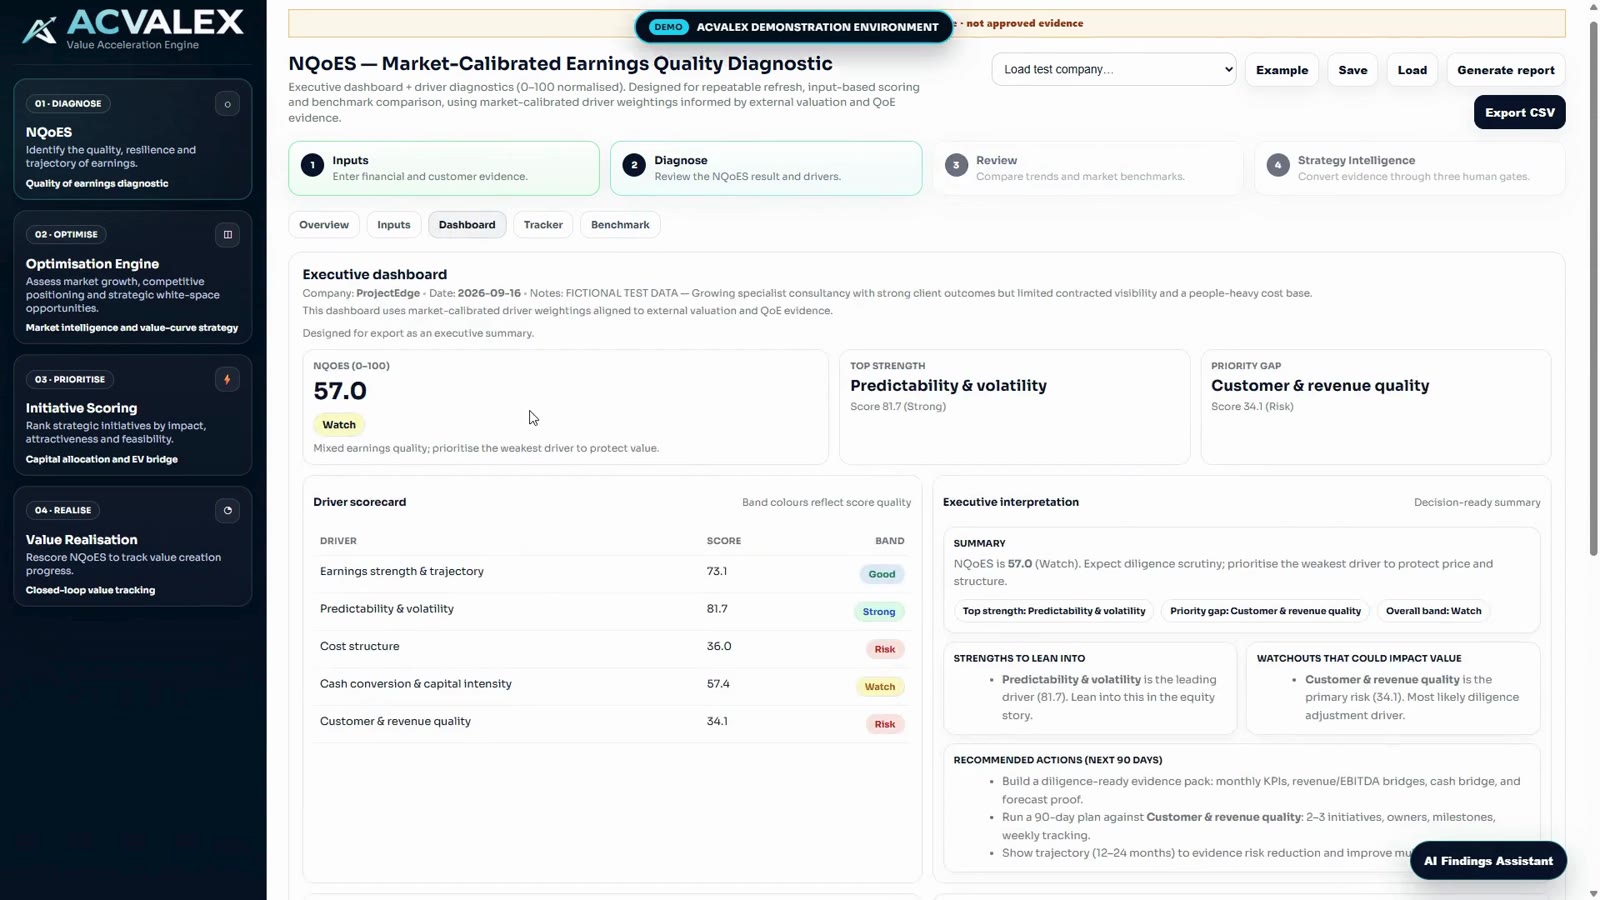Image resolution: width=1600 pixels, height=900 pixels.
Task: Click step 4 number circle for Strategy Intelligence
Action: coord(1277,166)
